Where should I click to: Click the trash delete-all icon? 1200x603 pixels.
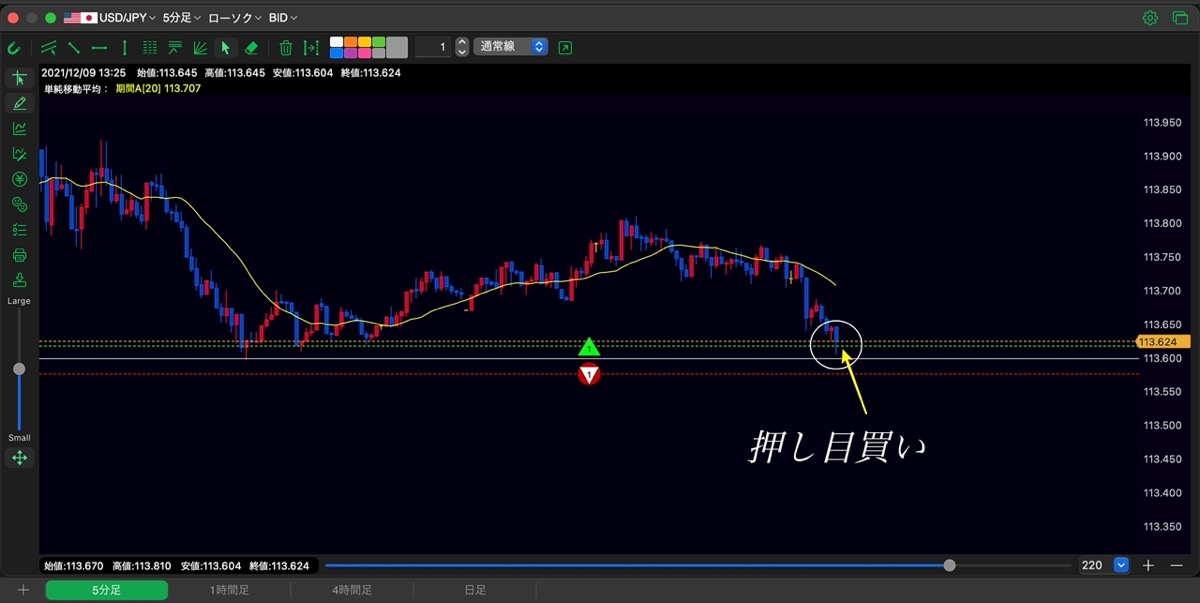(x=285, y=47)
